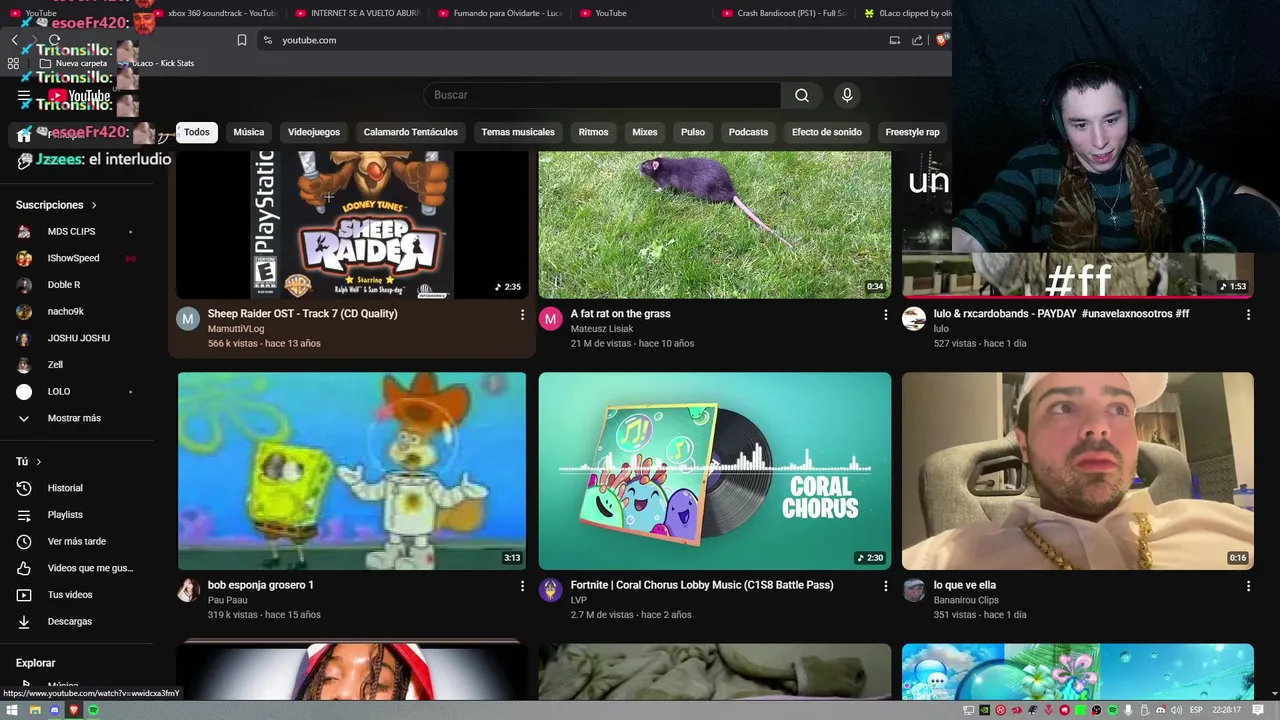Click Bananirou Clips channel avatar
1280x720 pixels.
914,590
